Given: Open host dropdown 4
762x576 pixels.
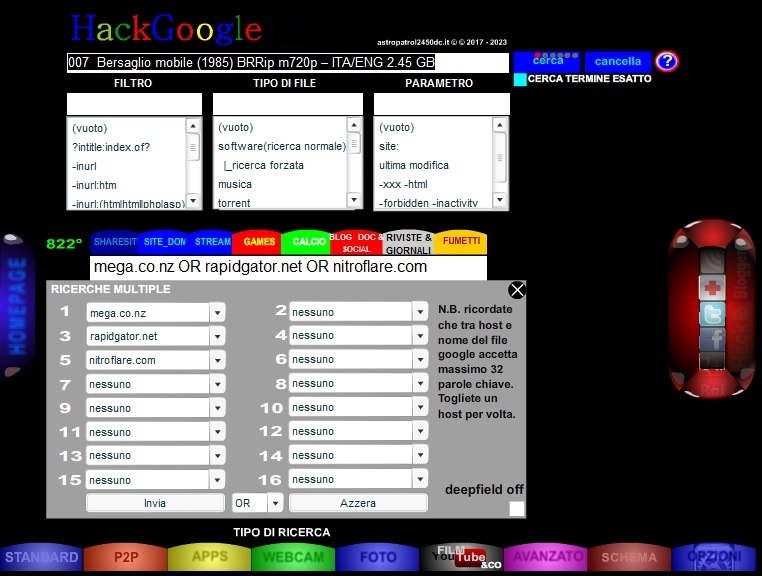Looking at the screenshot, I should [x=420, y=335].
